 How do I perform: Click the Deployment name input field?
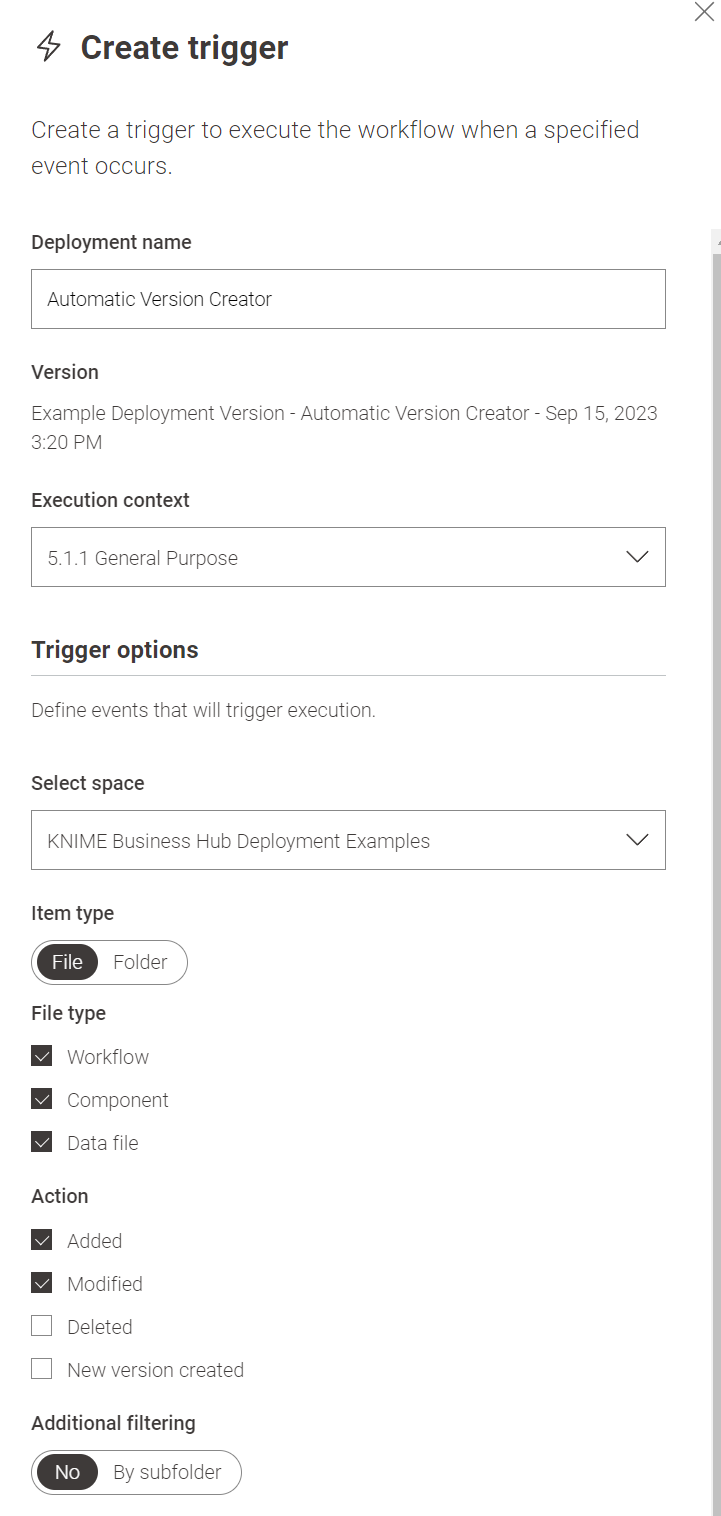point(348,299)
